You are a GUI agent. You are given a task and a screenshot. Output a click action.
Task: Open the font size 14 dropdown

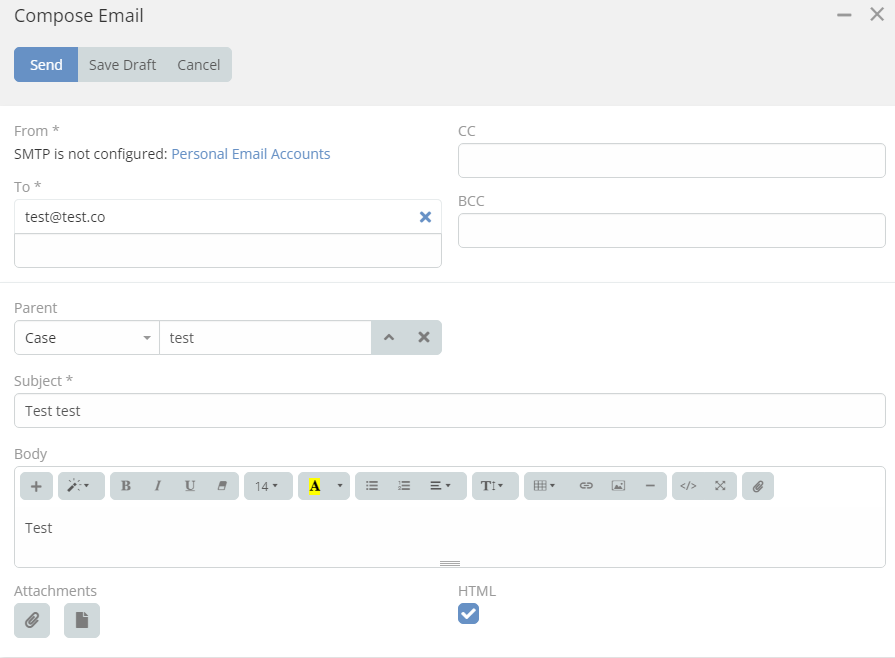(267, 486)
